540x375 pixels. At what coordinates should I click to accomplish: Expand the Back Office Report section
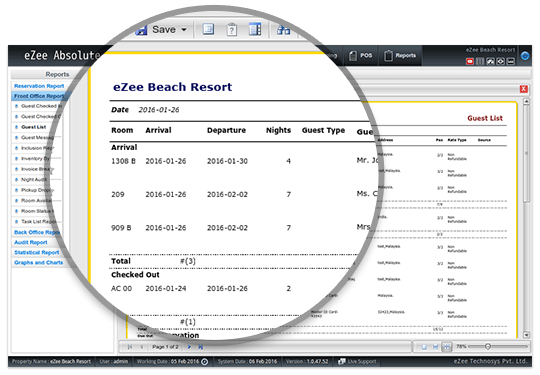(37, 232)
